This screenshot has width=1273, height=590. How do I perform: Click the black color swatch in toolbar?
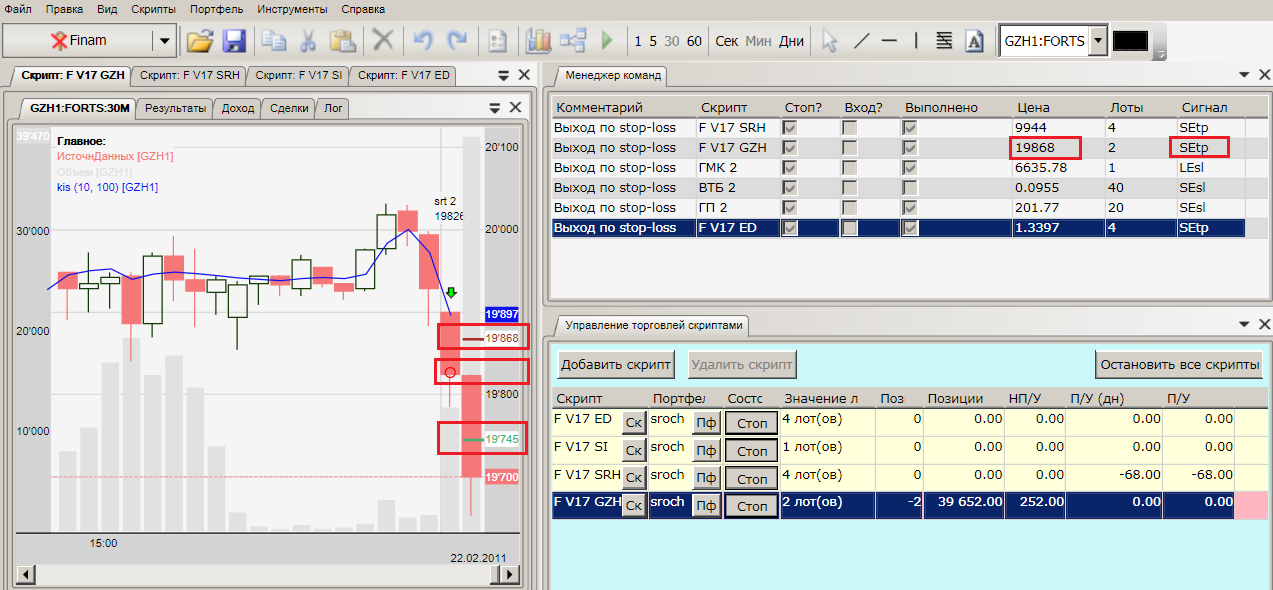[1130, 41]
